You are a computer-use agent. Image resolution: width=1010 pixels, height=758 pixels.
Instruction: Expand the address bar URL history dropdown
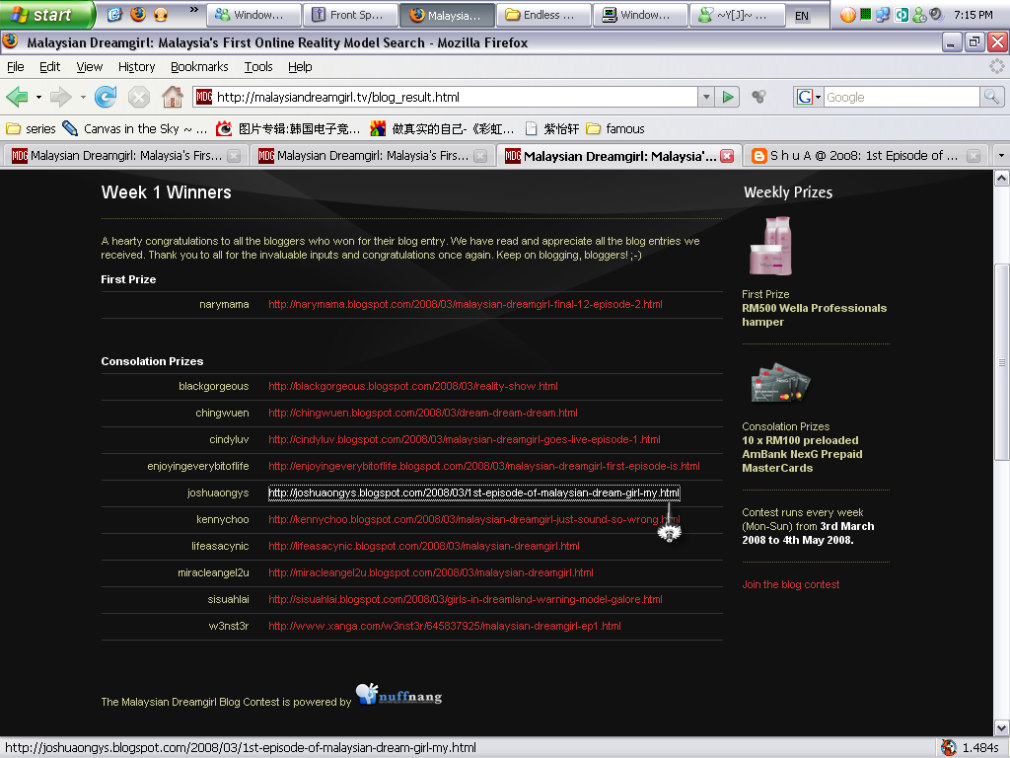[706, 97]
